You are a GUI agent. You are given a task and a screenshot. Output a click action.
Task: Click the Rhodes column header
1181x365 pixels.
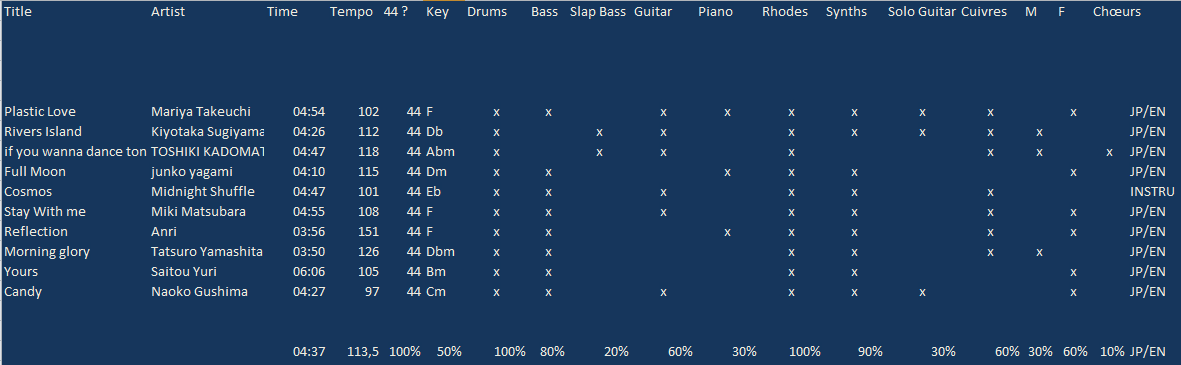point(785,12)
